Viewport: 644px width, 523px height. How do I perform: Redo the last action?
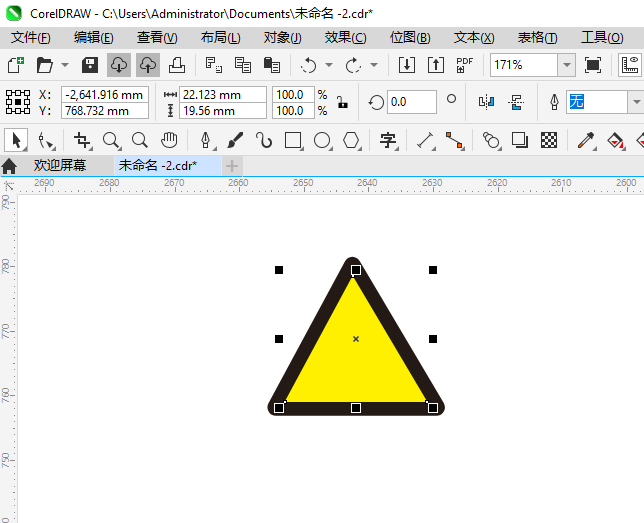click(353, 65)
